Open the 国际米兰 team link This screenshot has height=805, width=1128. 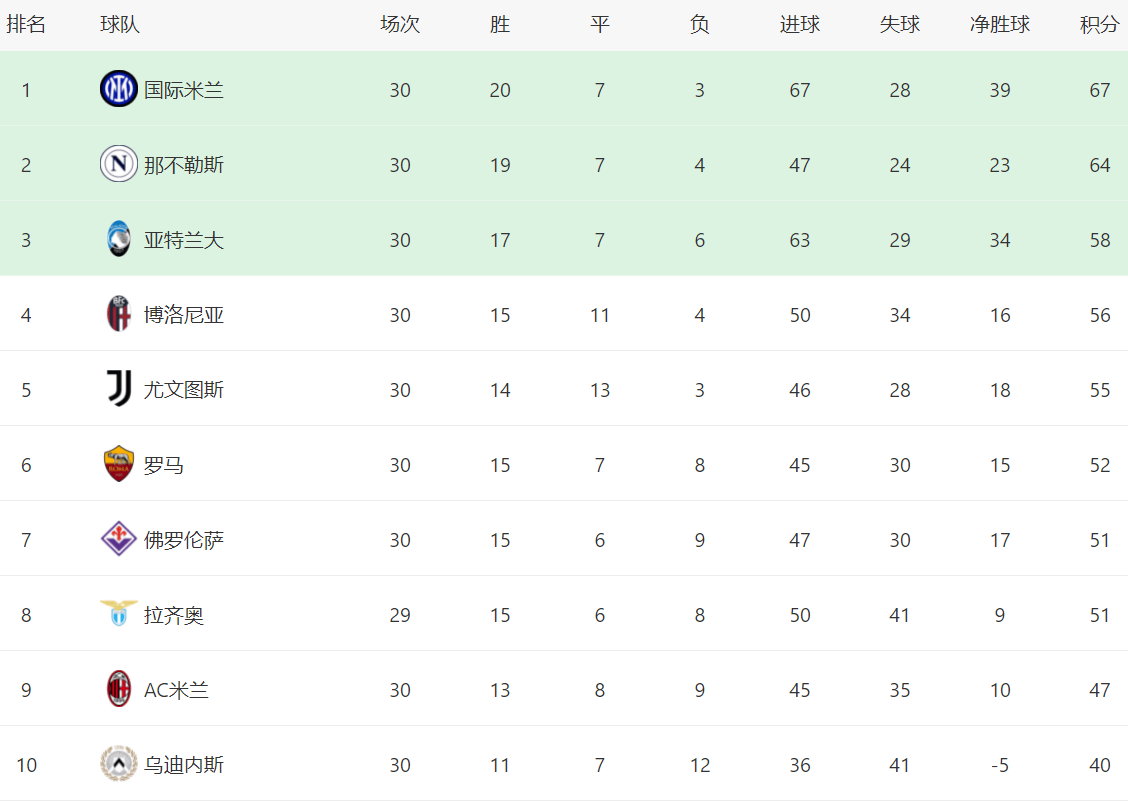184,90
